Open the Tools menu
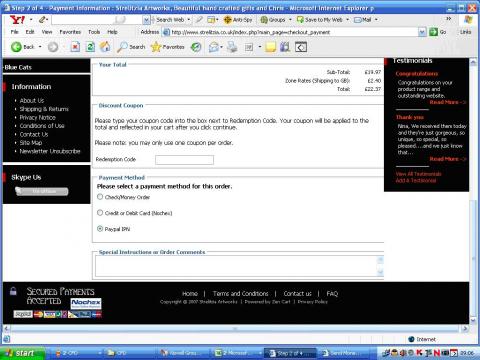This screenshot has width=480, height=360. [x=94, y=32]
